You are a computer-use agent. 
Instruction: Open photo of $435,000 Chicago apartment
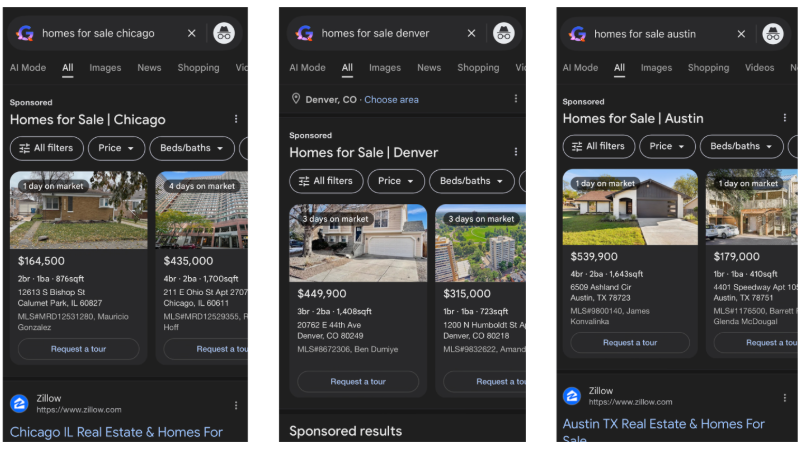click(x=202, y=210)
